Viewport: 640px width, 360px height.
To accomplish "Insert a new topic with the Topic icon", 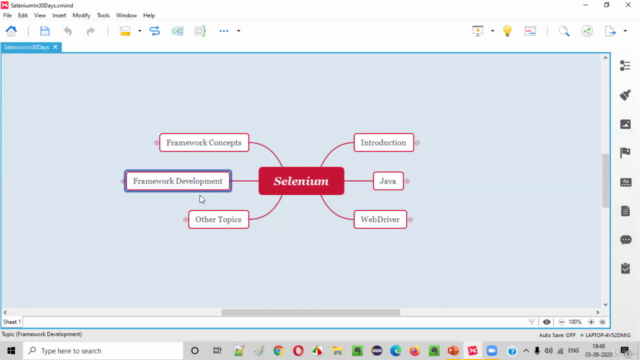I will tap(125, 31).
